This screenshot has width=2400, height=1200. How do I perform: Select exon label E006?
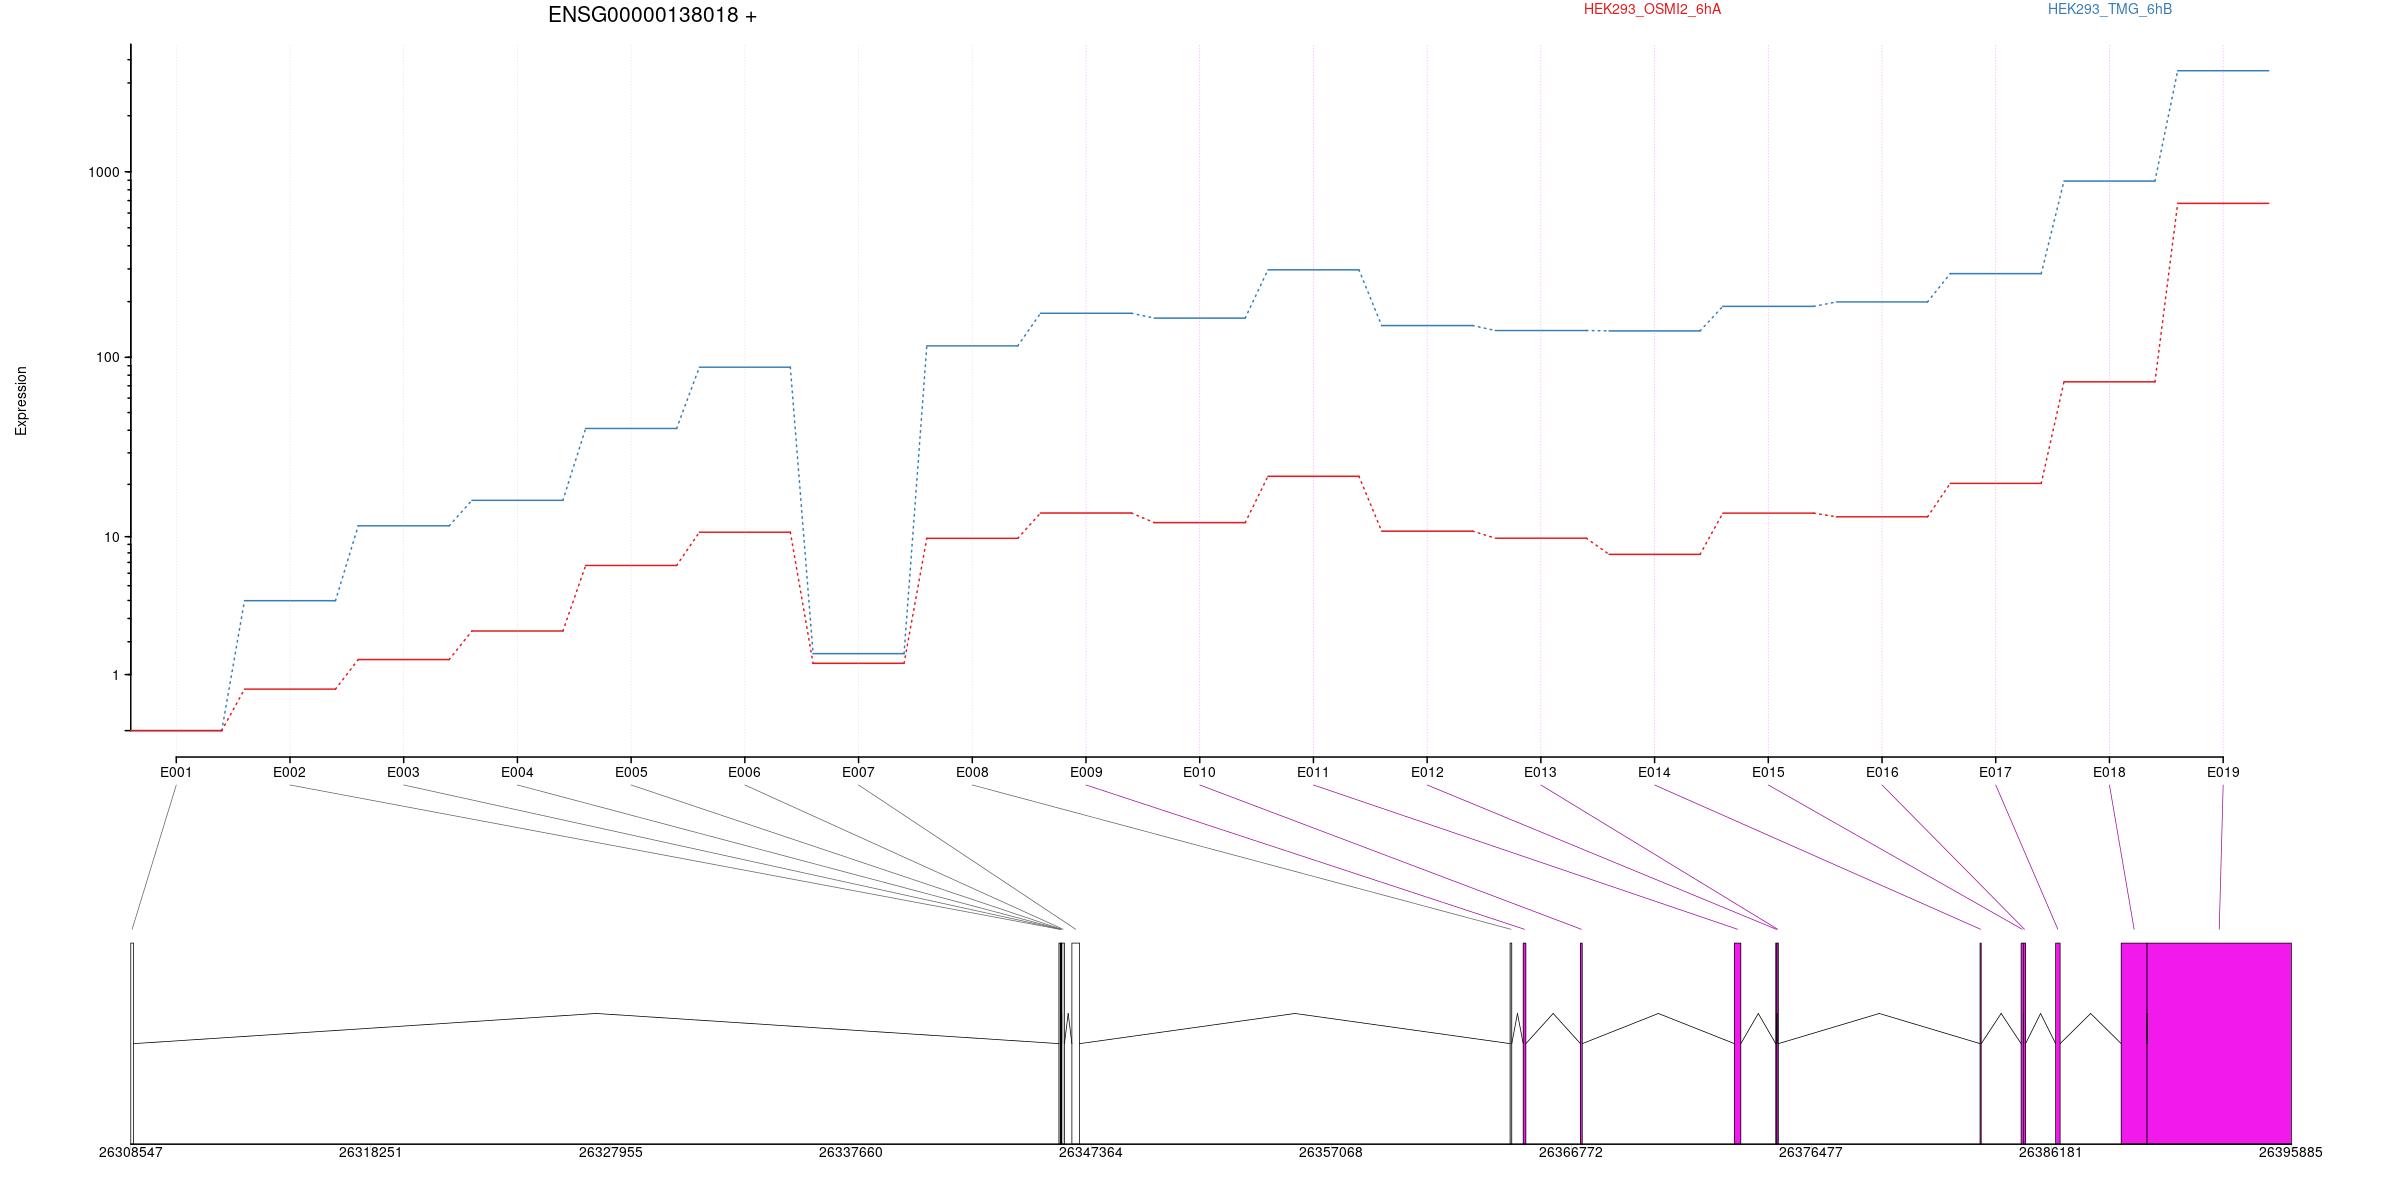tap(744, 772)
